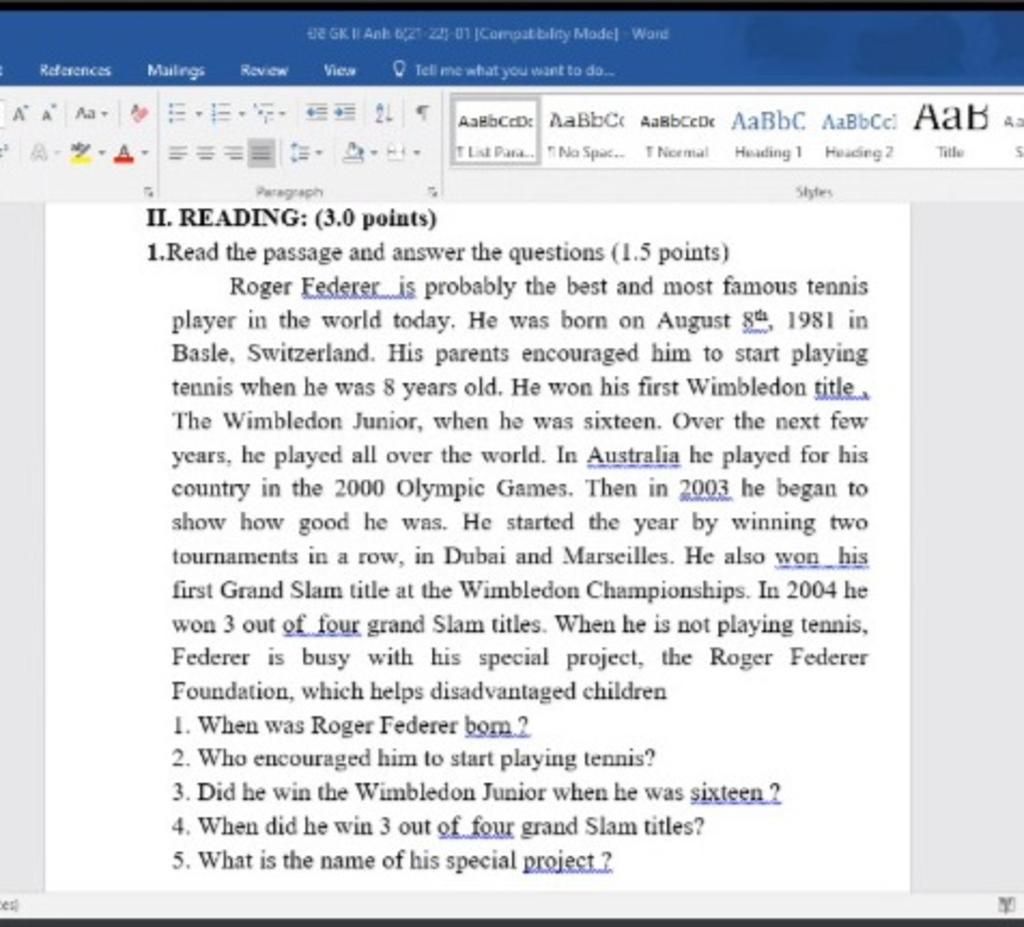
Task: Open the Multilevel List dropdown arrow
Action: [283, 114]
